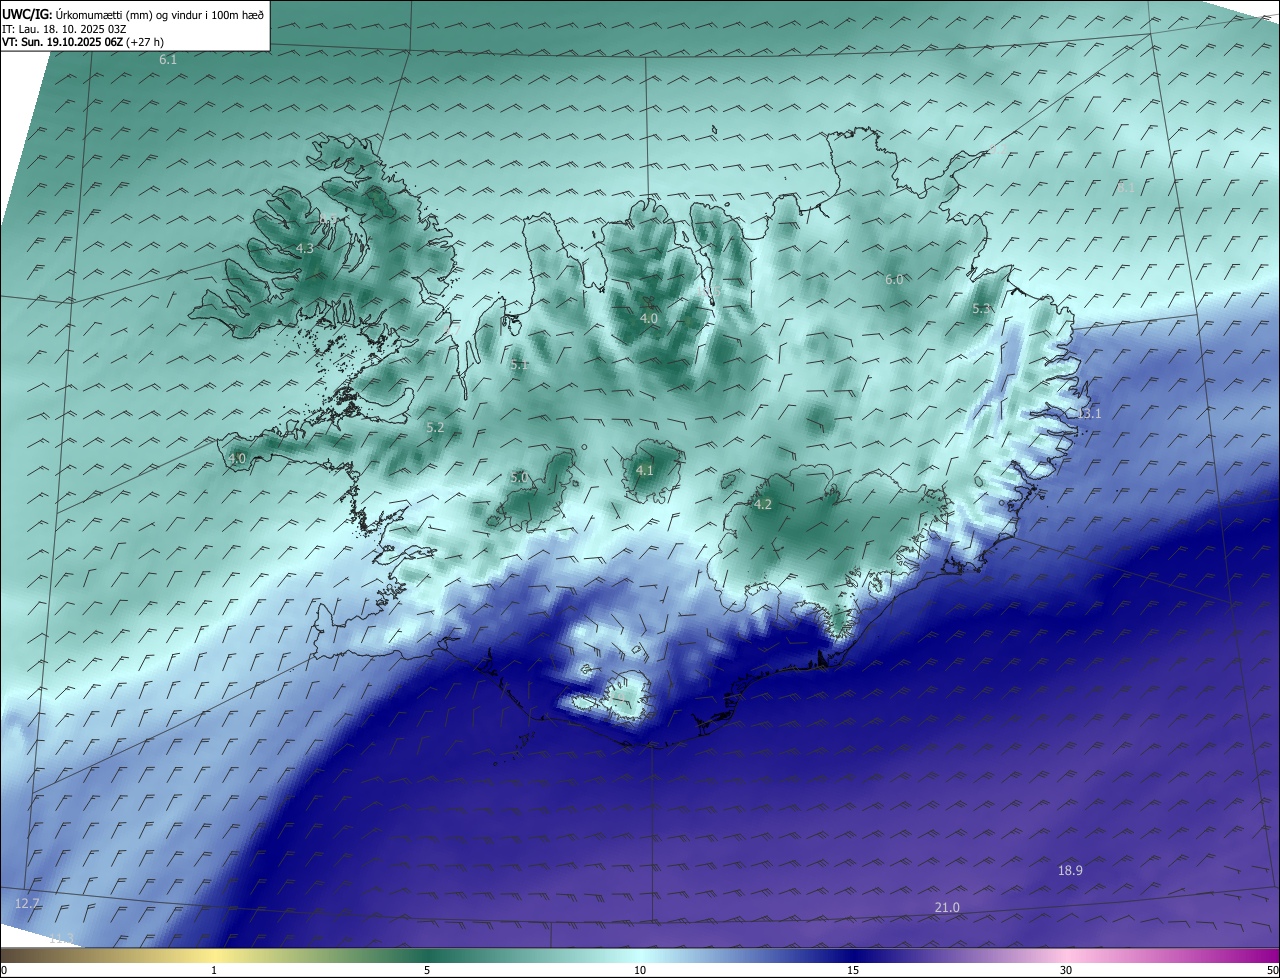Select the 'IT: Lau. 18. 10. 2025 03Z' line
Viewport: 1280px width, 978px height.
click(64, 29)
